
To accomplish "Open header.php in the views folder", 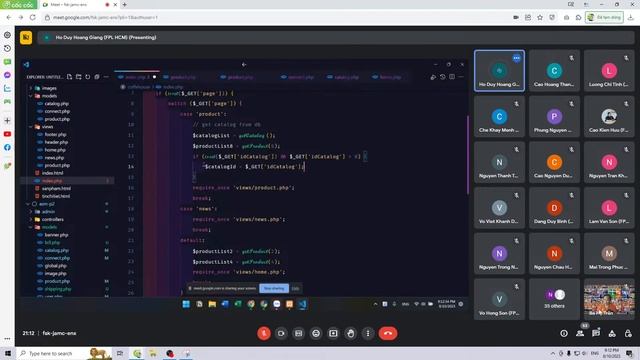I will click(x=56, y=142).
